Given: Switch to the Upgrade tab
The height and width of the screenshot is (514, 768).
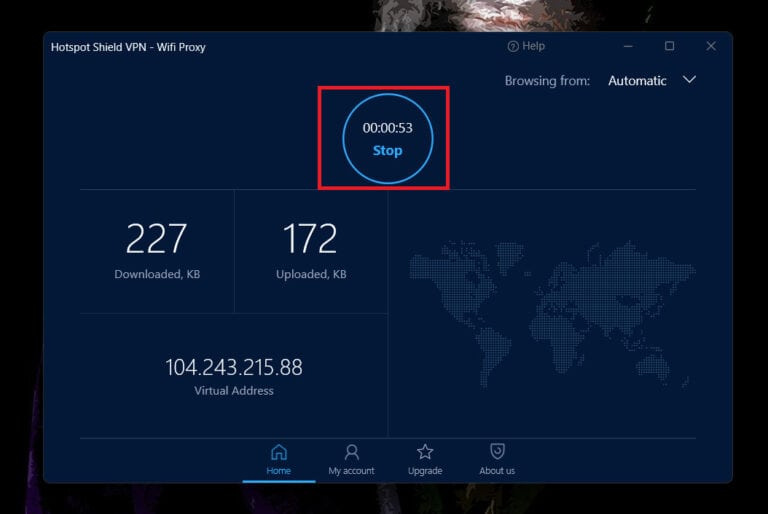Looking at the screenshot, I should pyautogui.click(x=425, y=460).
